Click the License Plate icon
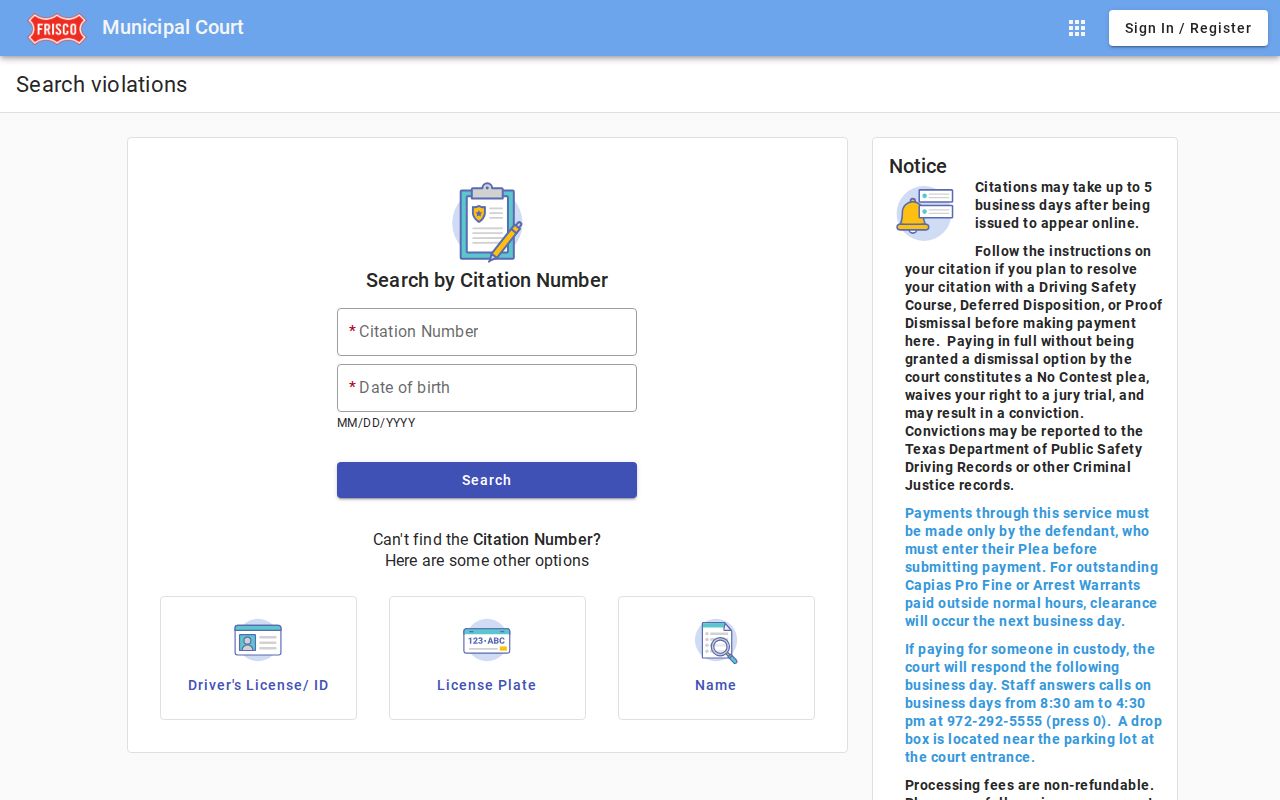Viewport: 1280px width, 800px height. click(487, 640)
